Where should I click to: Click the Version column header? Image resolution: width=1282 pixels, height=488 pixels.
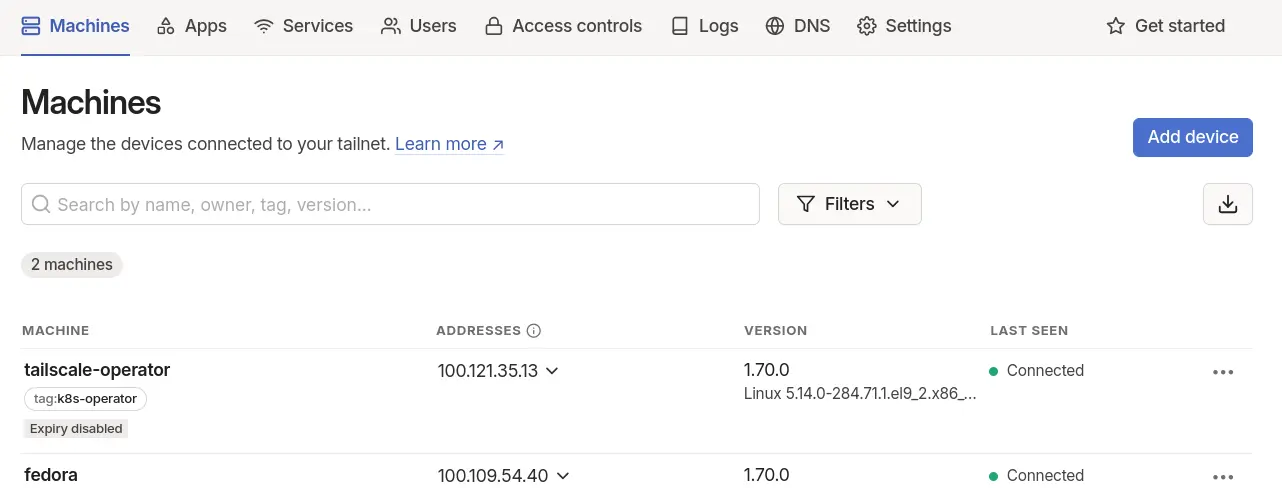(x=776, y=331)
